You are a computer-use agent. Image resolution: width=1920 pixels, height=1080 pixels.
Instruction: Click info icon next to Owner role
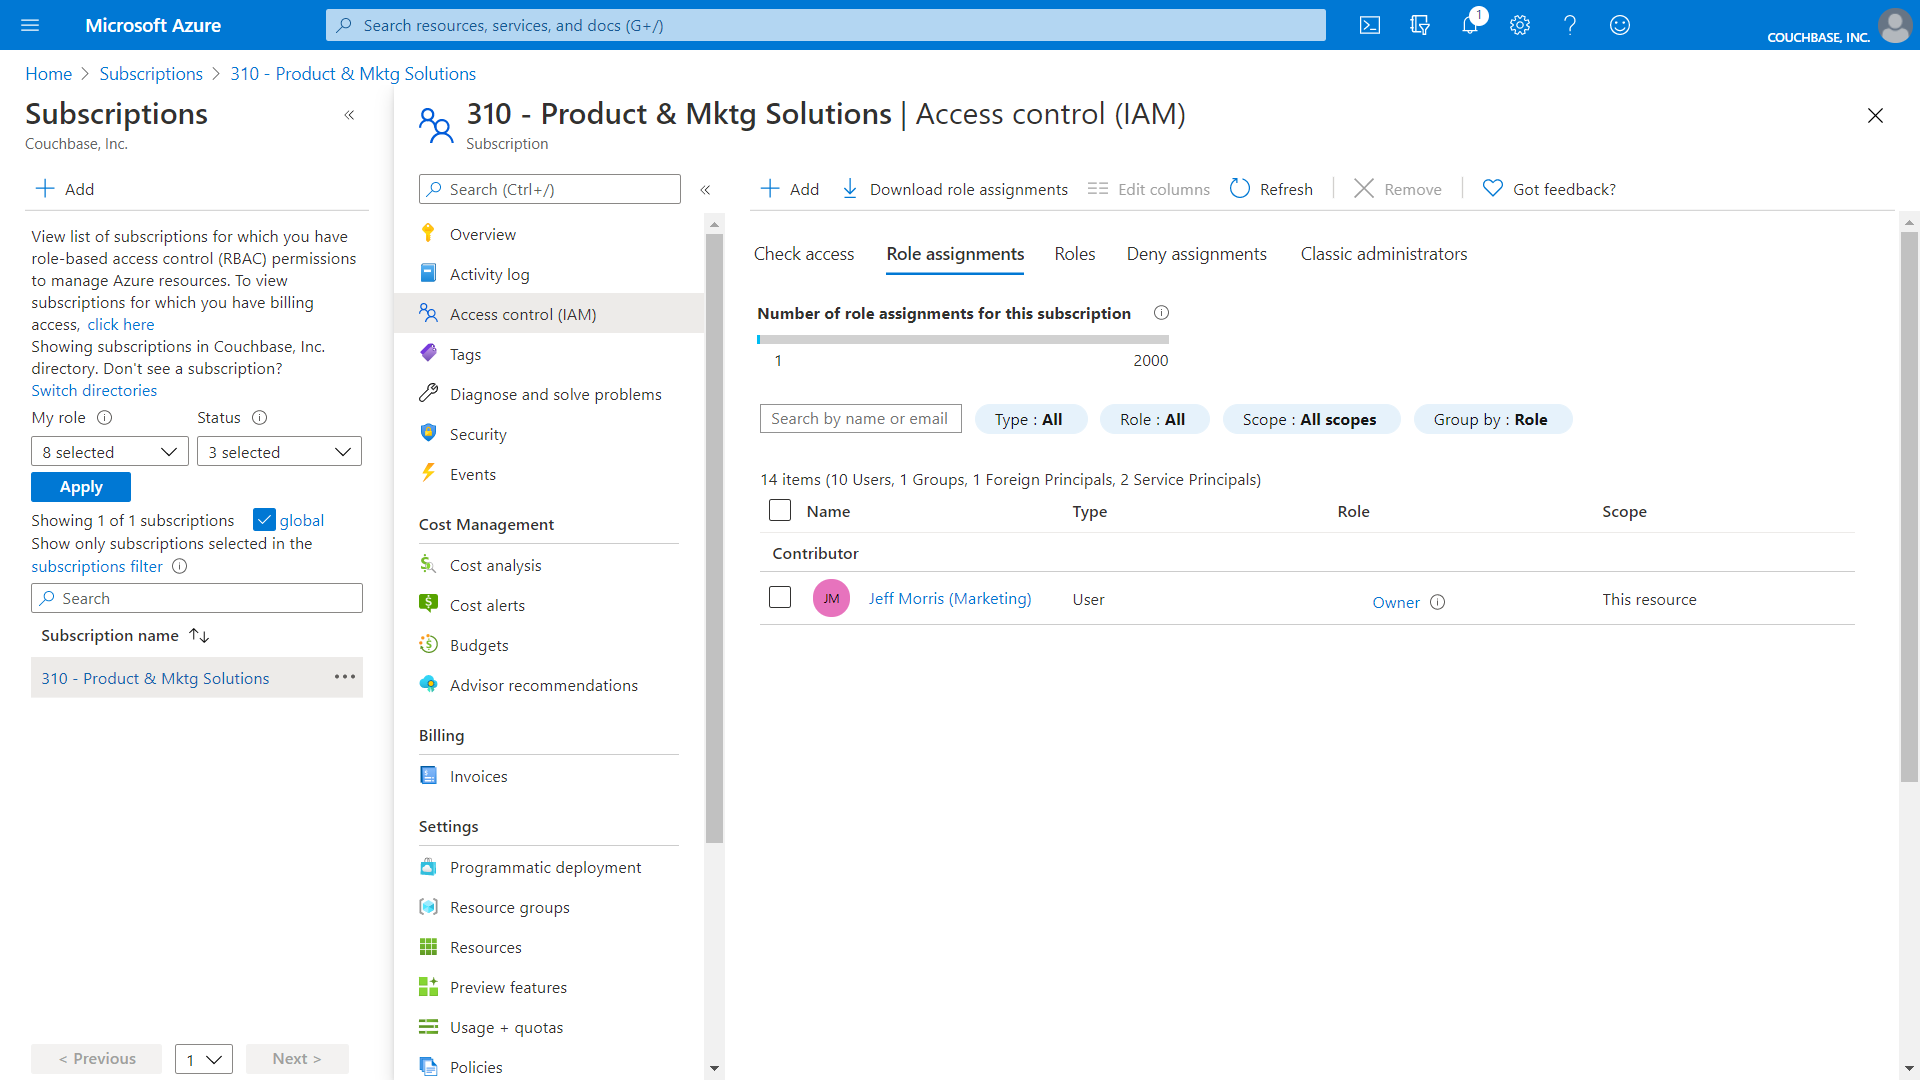(1437, 602)
